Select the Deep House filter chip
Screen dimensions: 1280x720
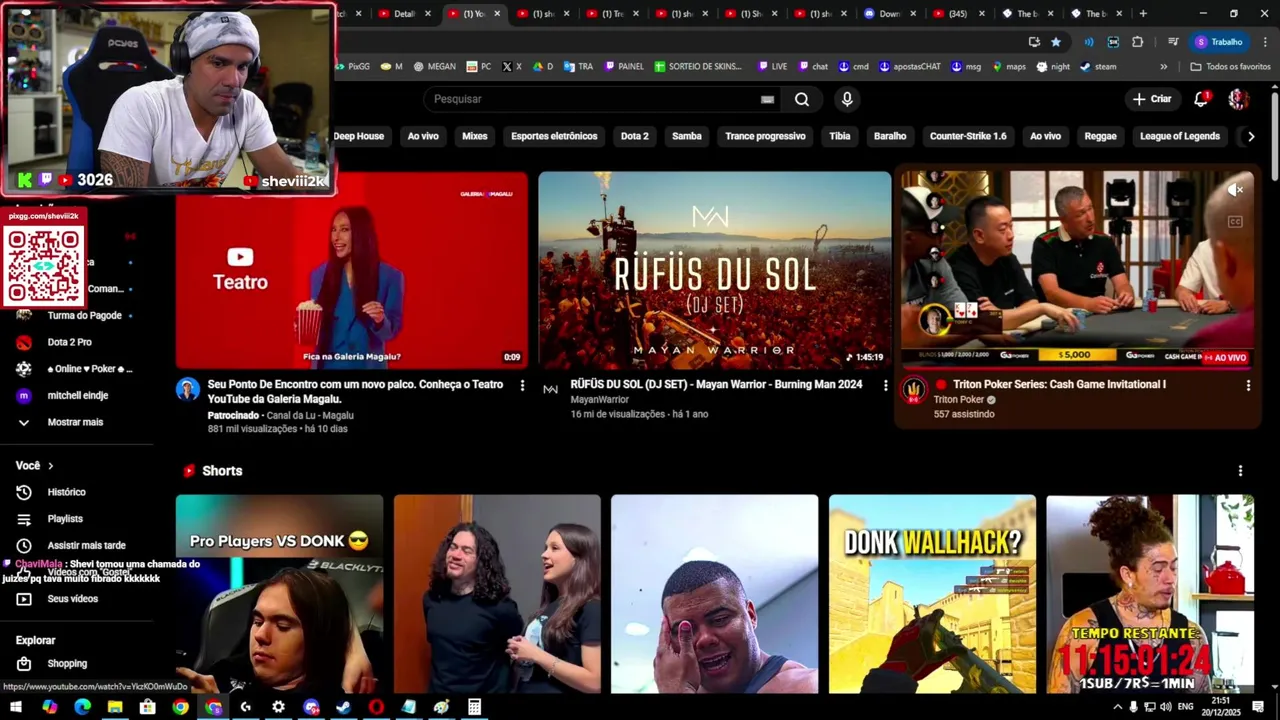358,136
